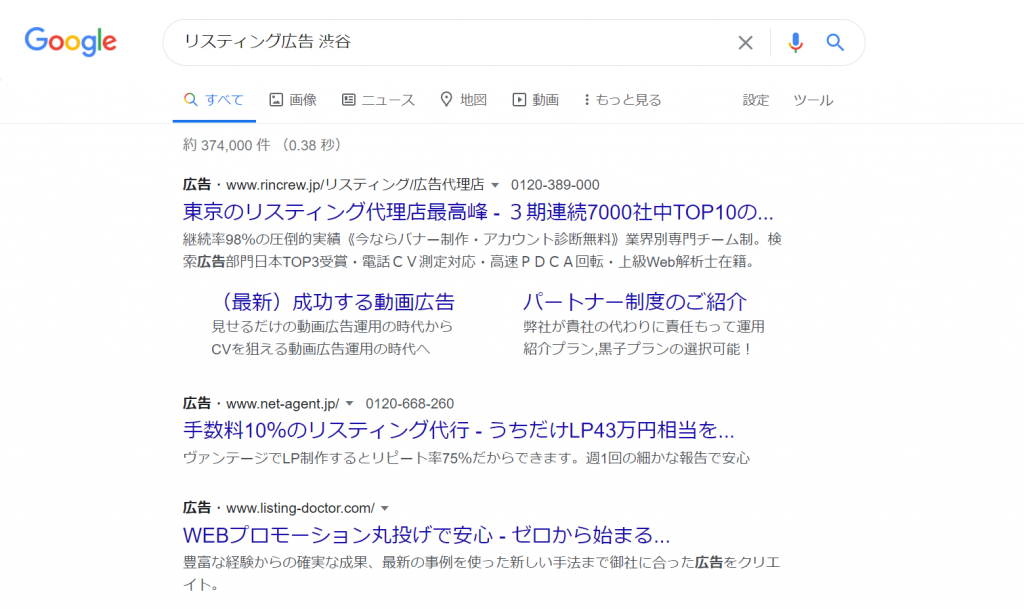Submit search with magnifying glass icon
1024x609 pixels.
pyautogui.click(x=835, y=42)
